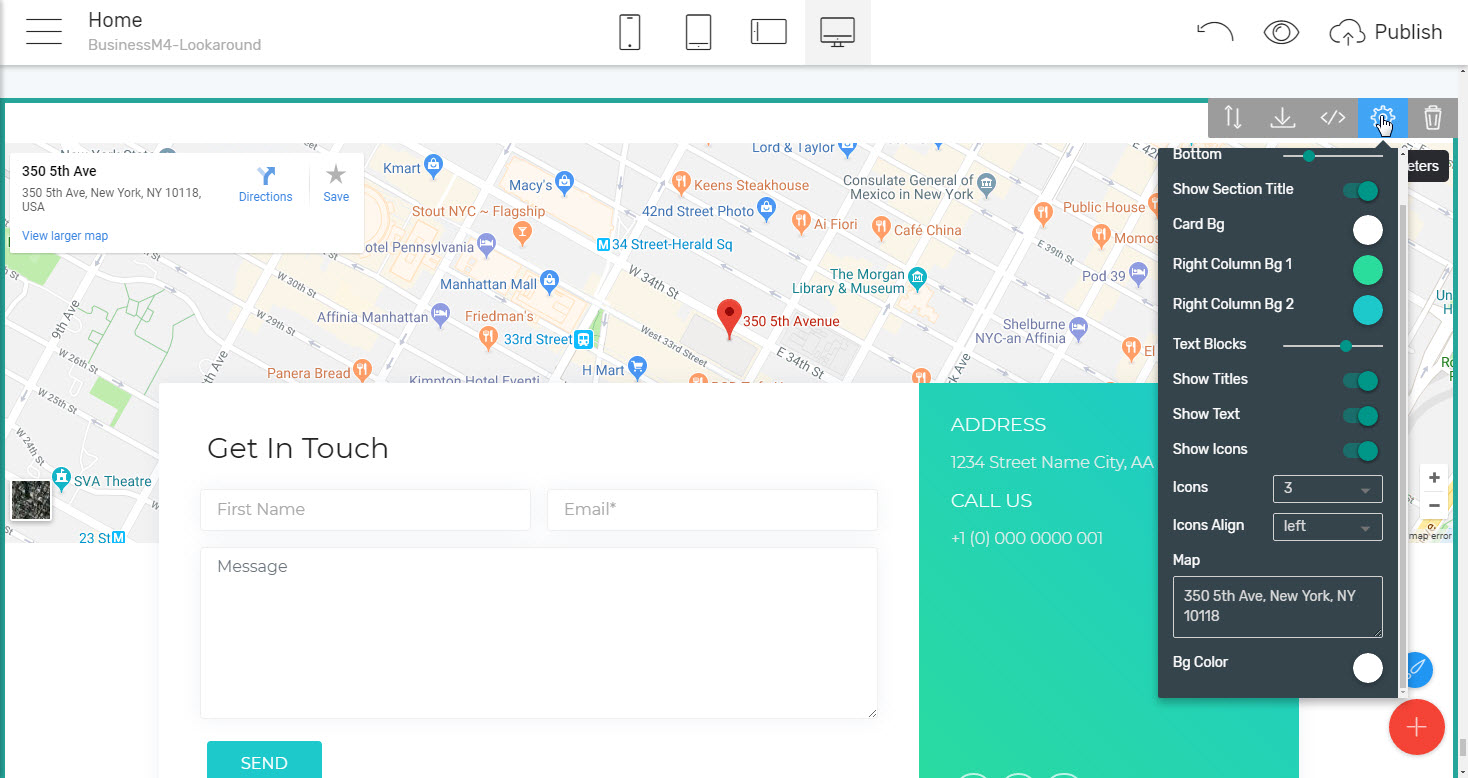Click the Email input field
1468x778 pixels.
pos(712,509)
